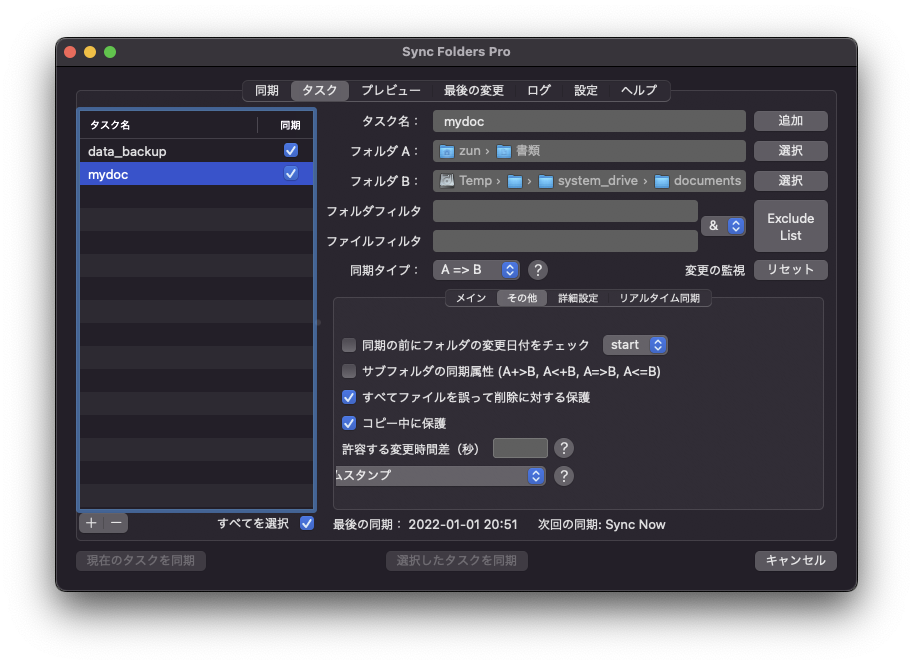Open the start dropdown
This screenshot has height=665, width=913.
click(x=635, y=345)
